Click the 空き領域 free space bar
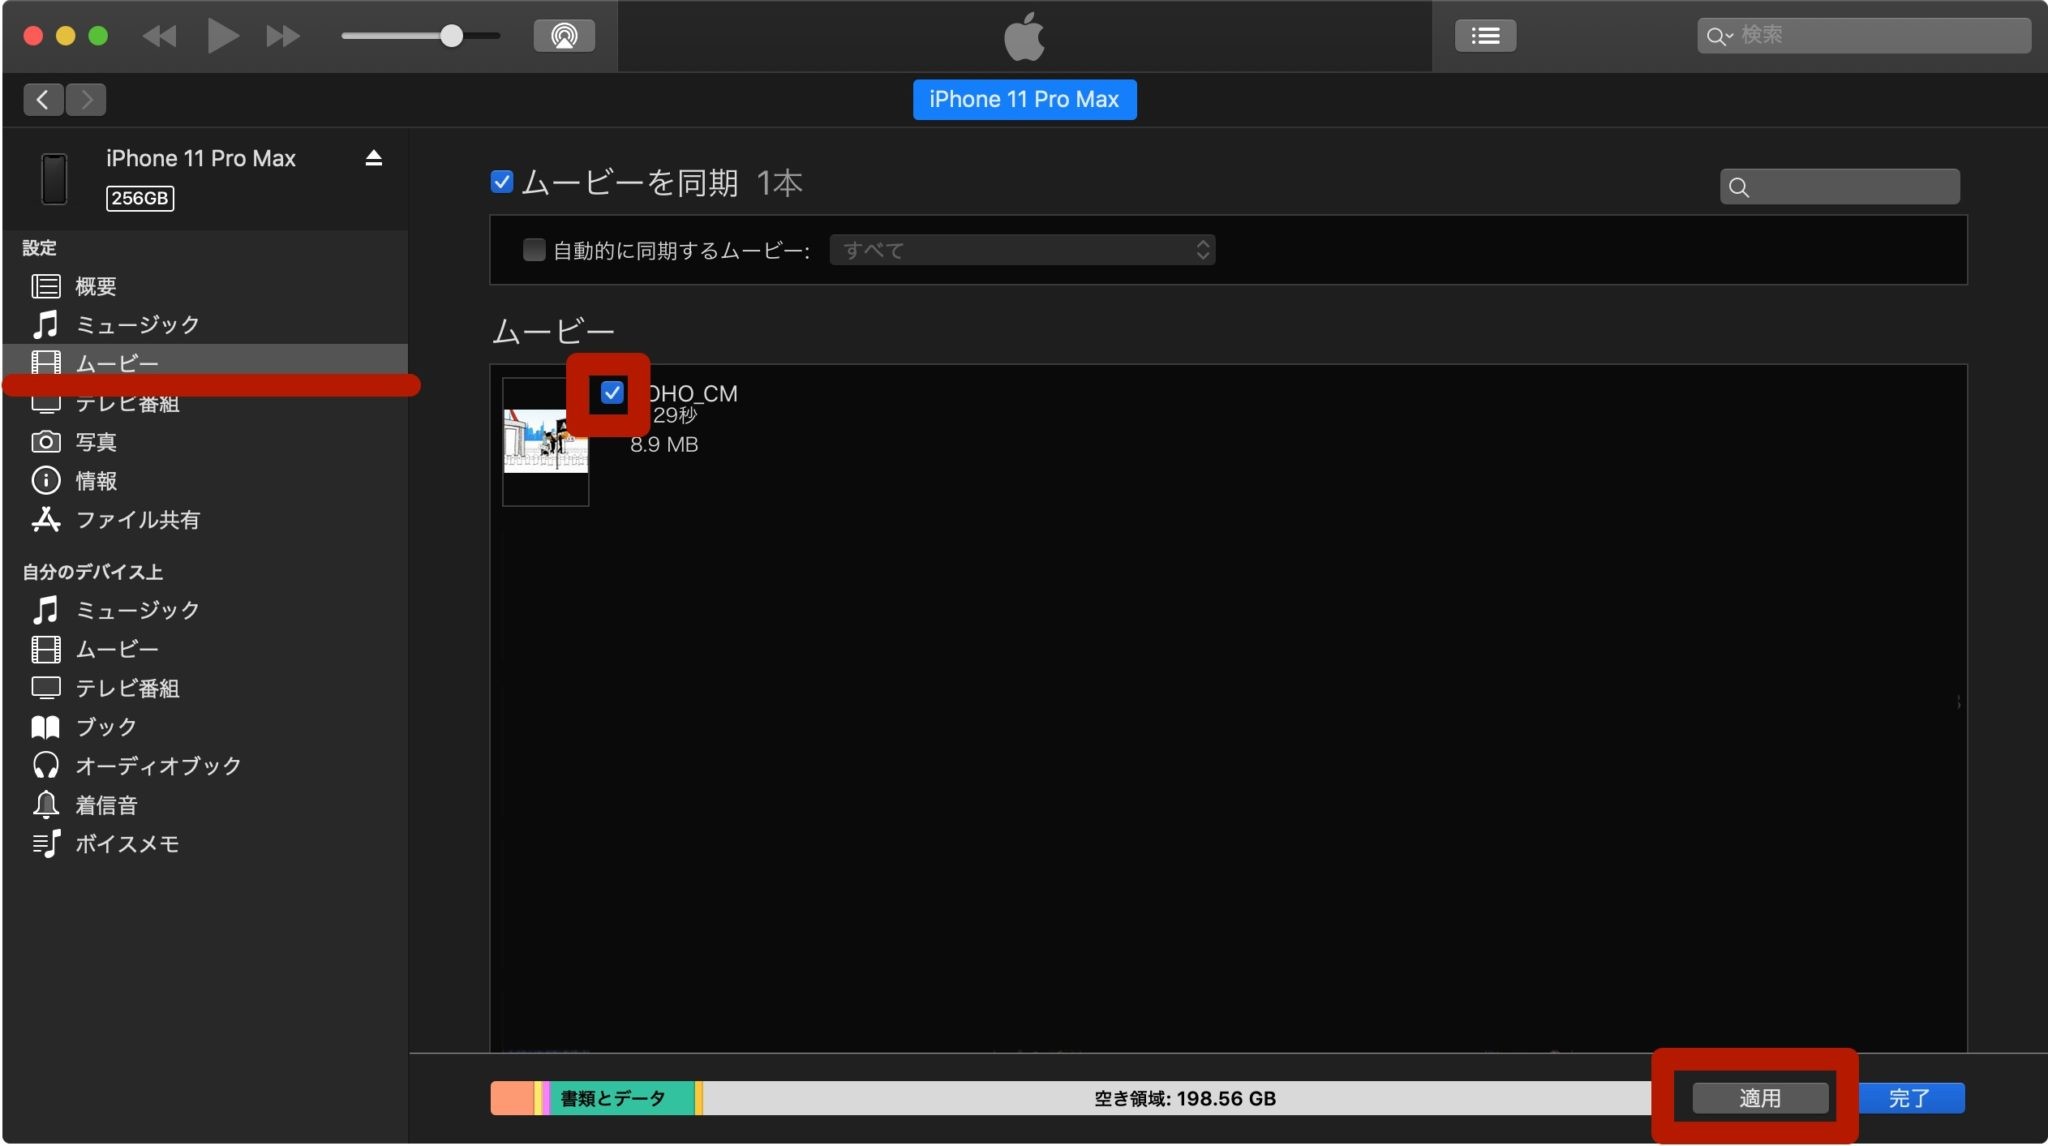The image size is (2048, 1146). pos(1178,1098)
